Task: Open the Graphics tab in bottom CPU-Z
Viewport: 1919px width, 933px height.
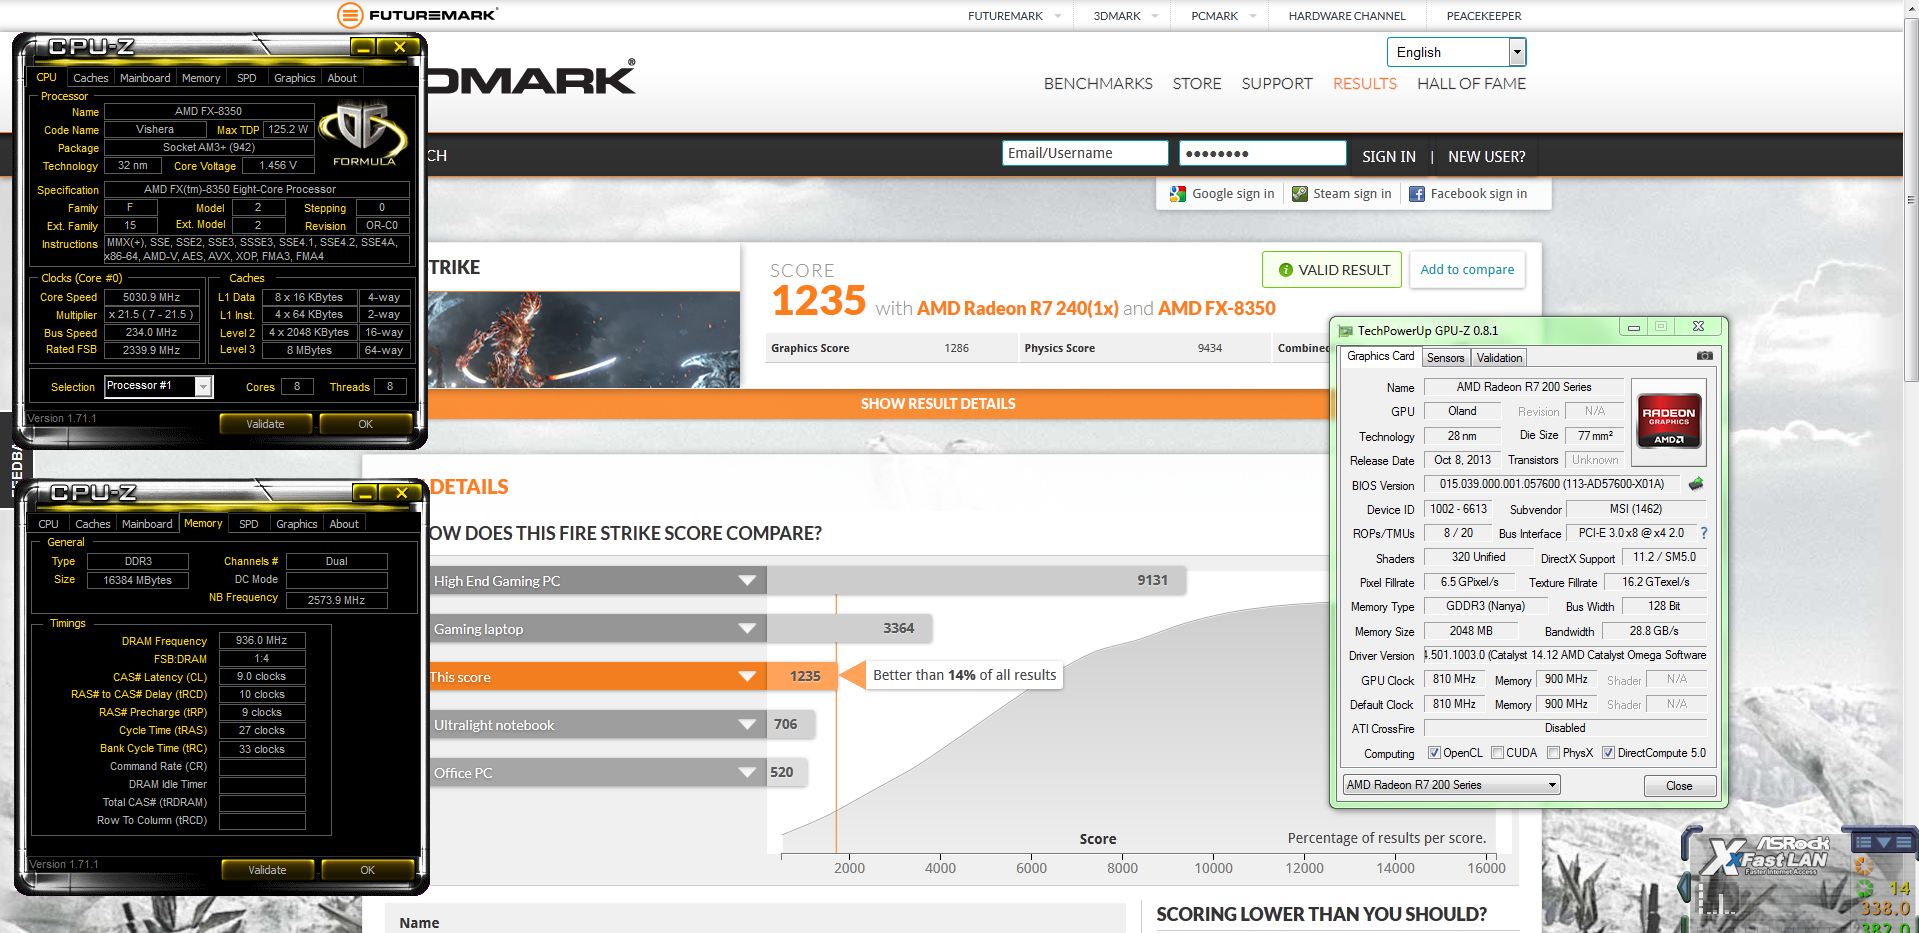Action: pyautogui.click(x=296, y=524)
